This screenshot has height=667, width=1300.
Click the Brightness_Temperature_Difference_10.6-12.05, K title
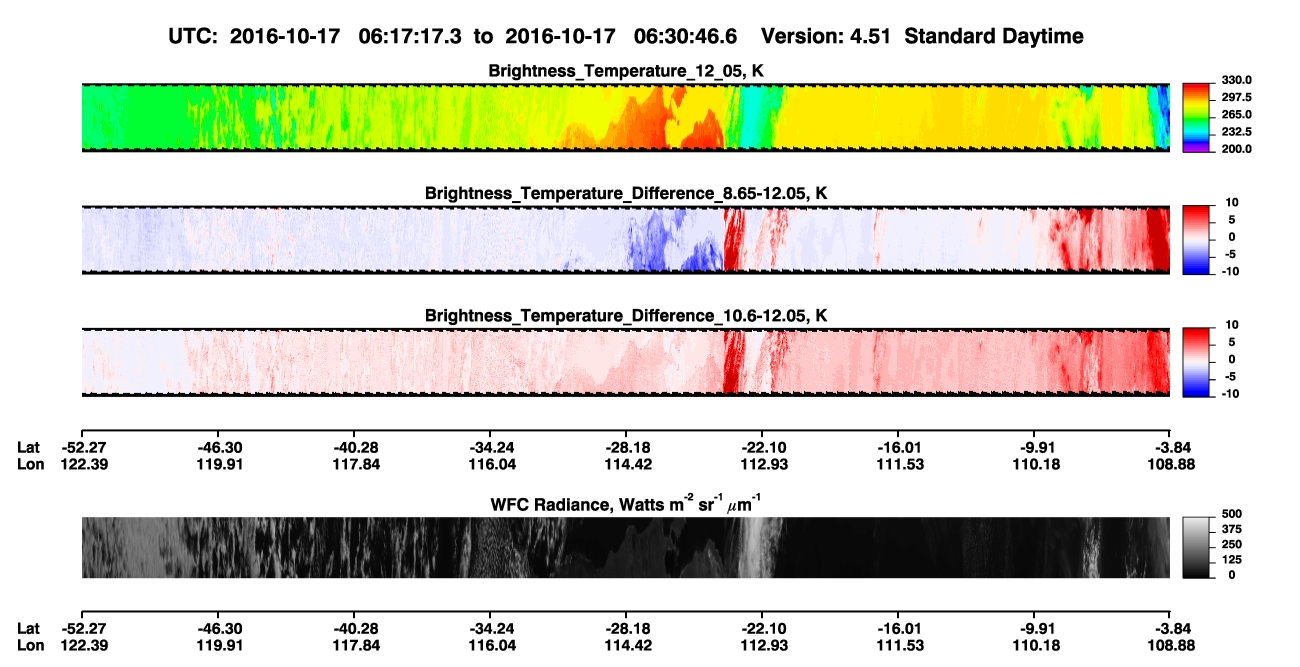pyautogui.click(x=626, y=316)
